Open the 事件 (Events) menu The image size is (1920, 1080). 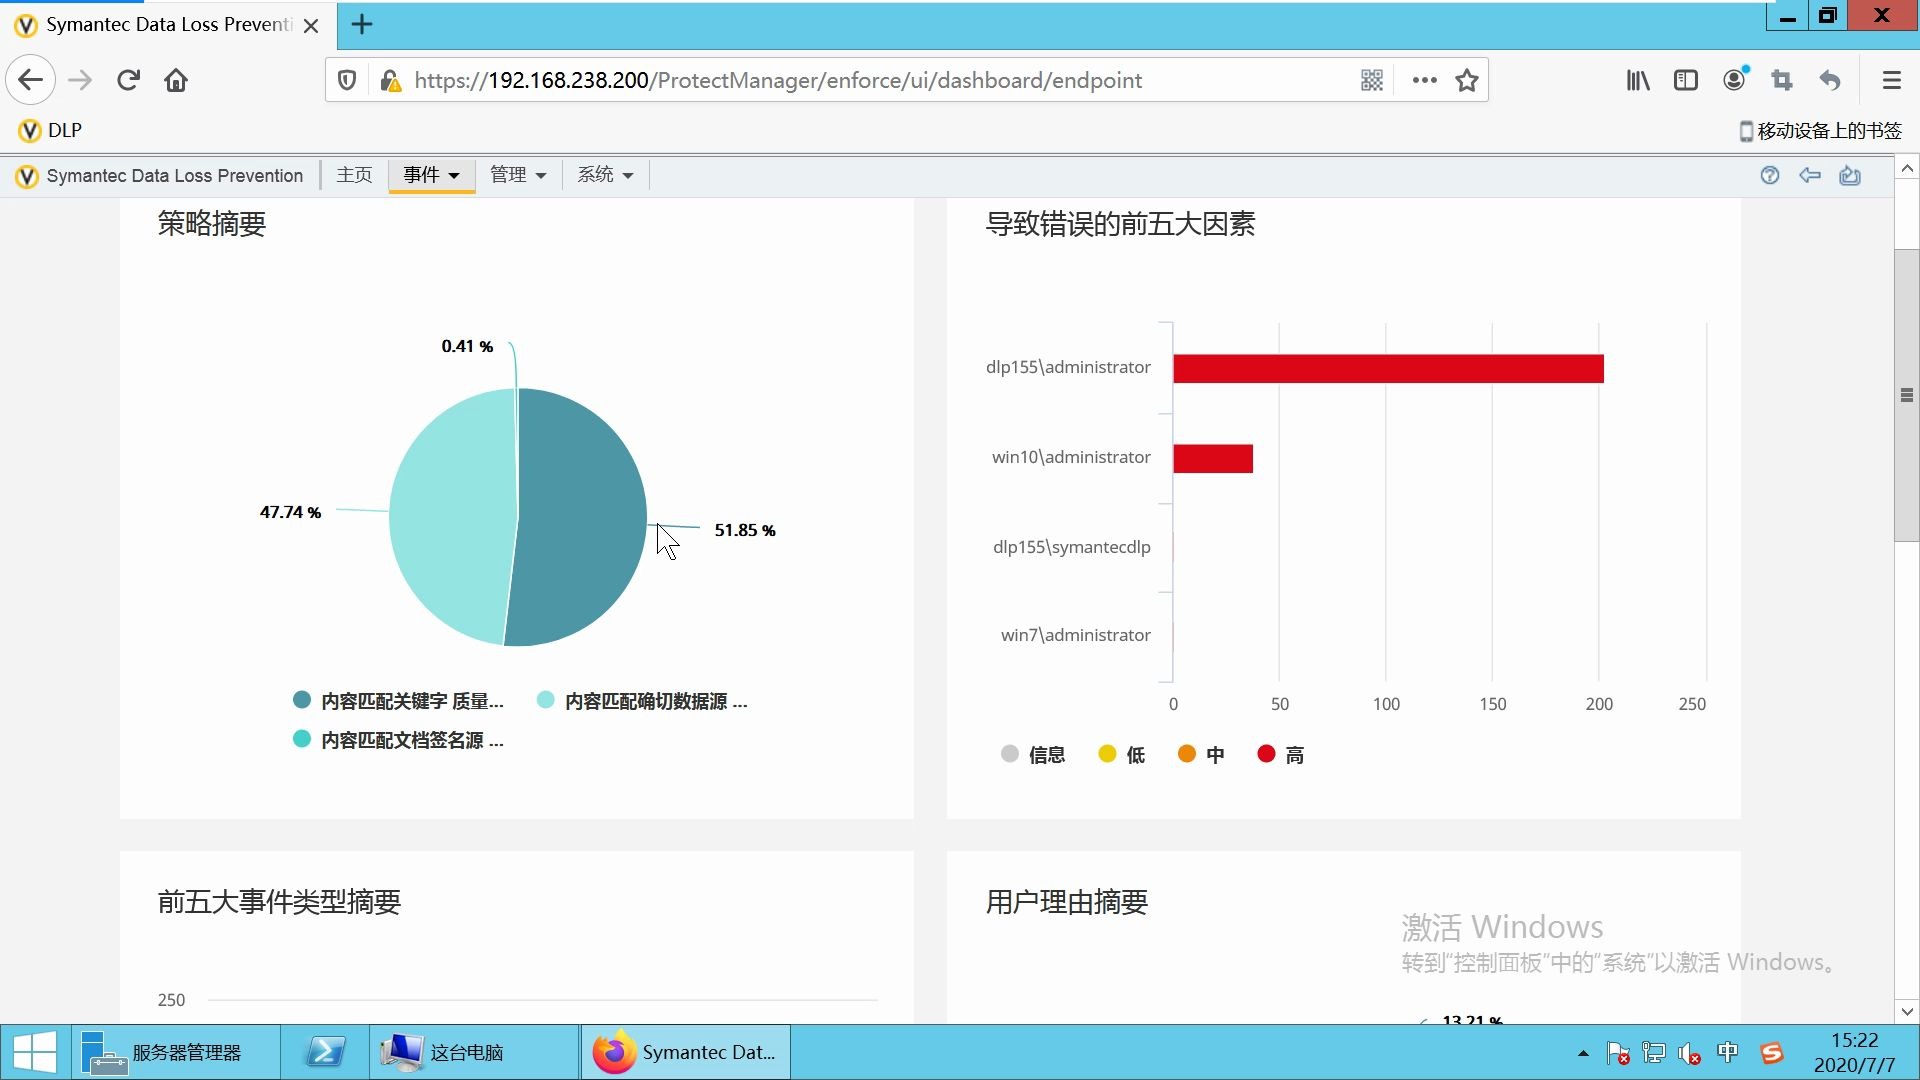[431, 174]
